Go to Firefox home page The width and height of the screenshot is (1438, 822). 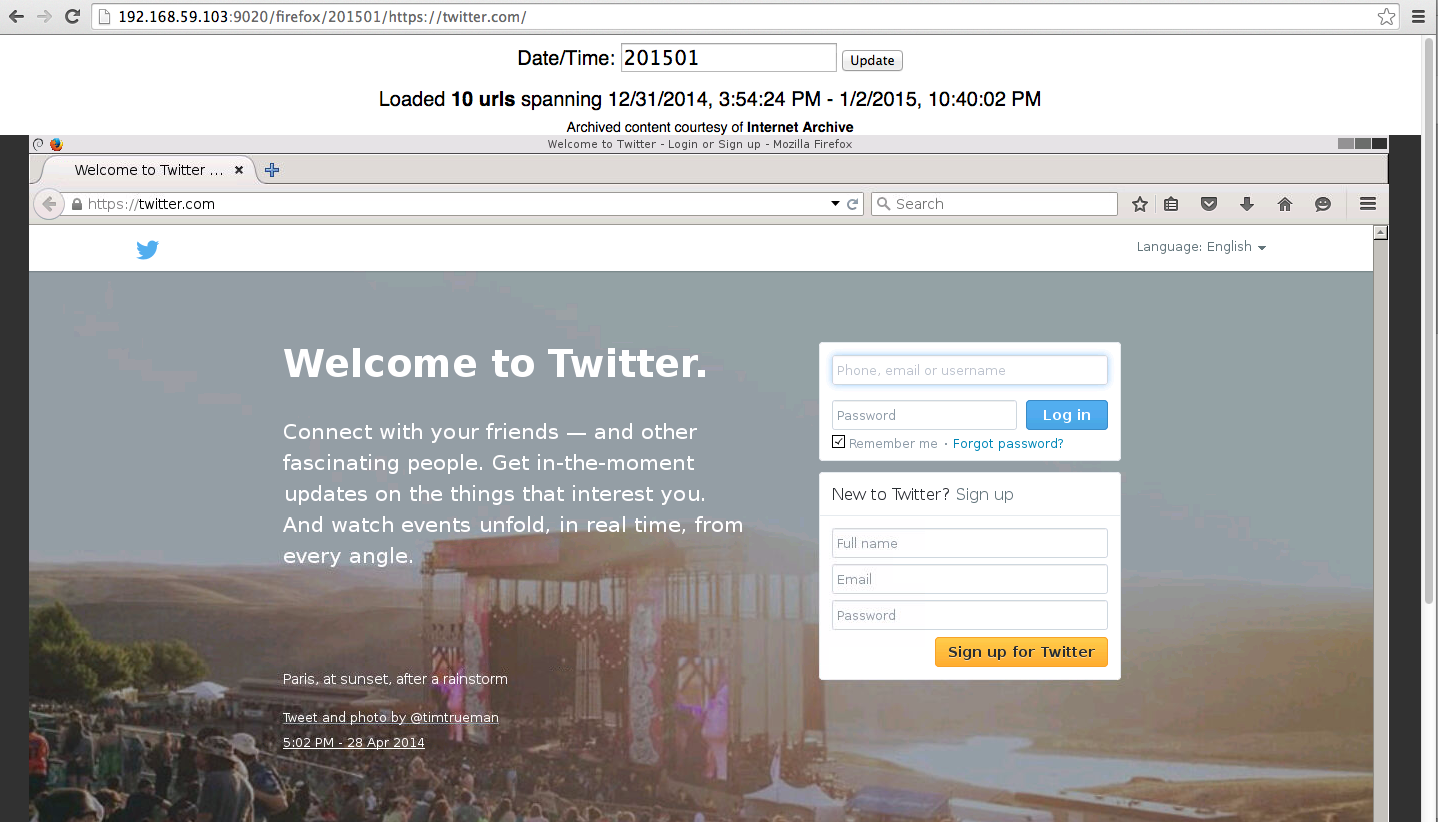click(1285, 204)
